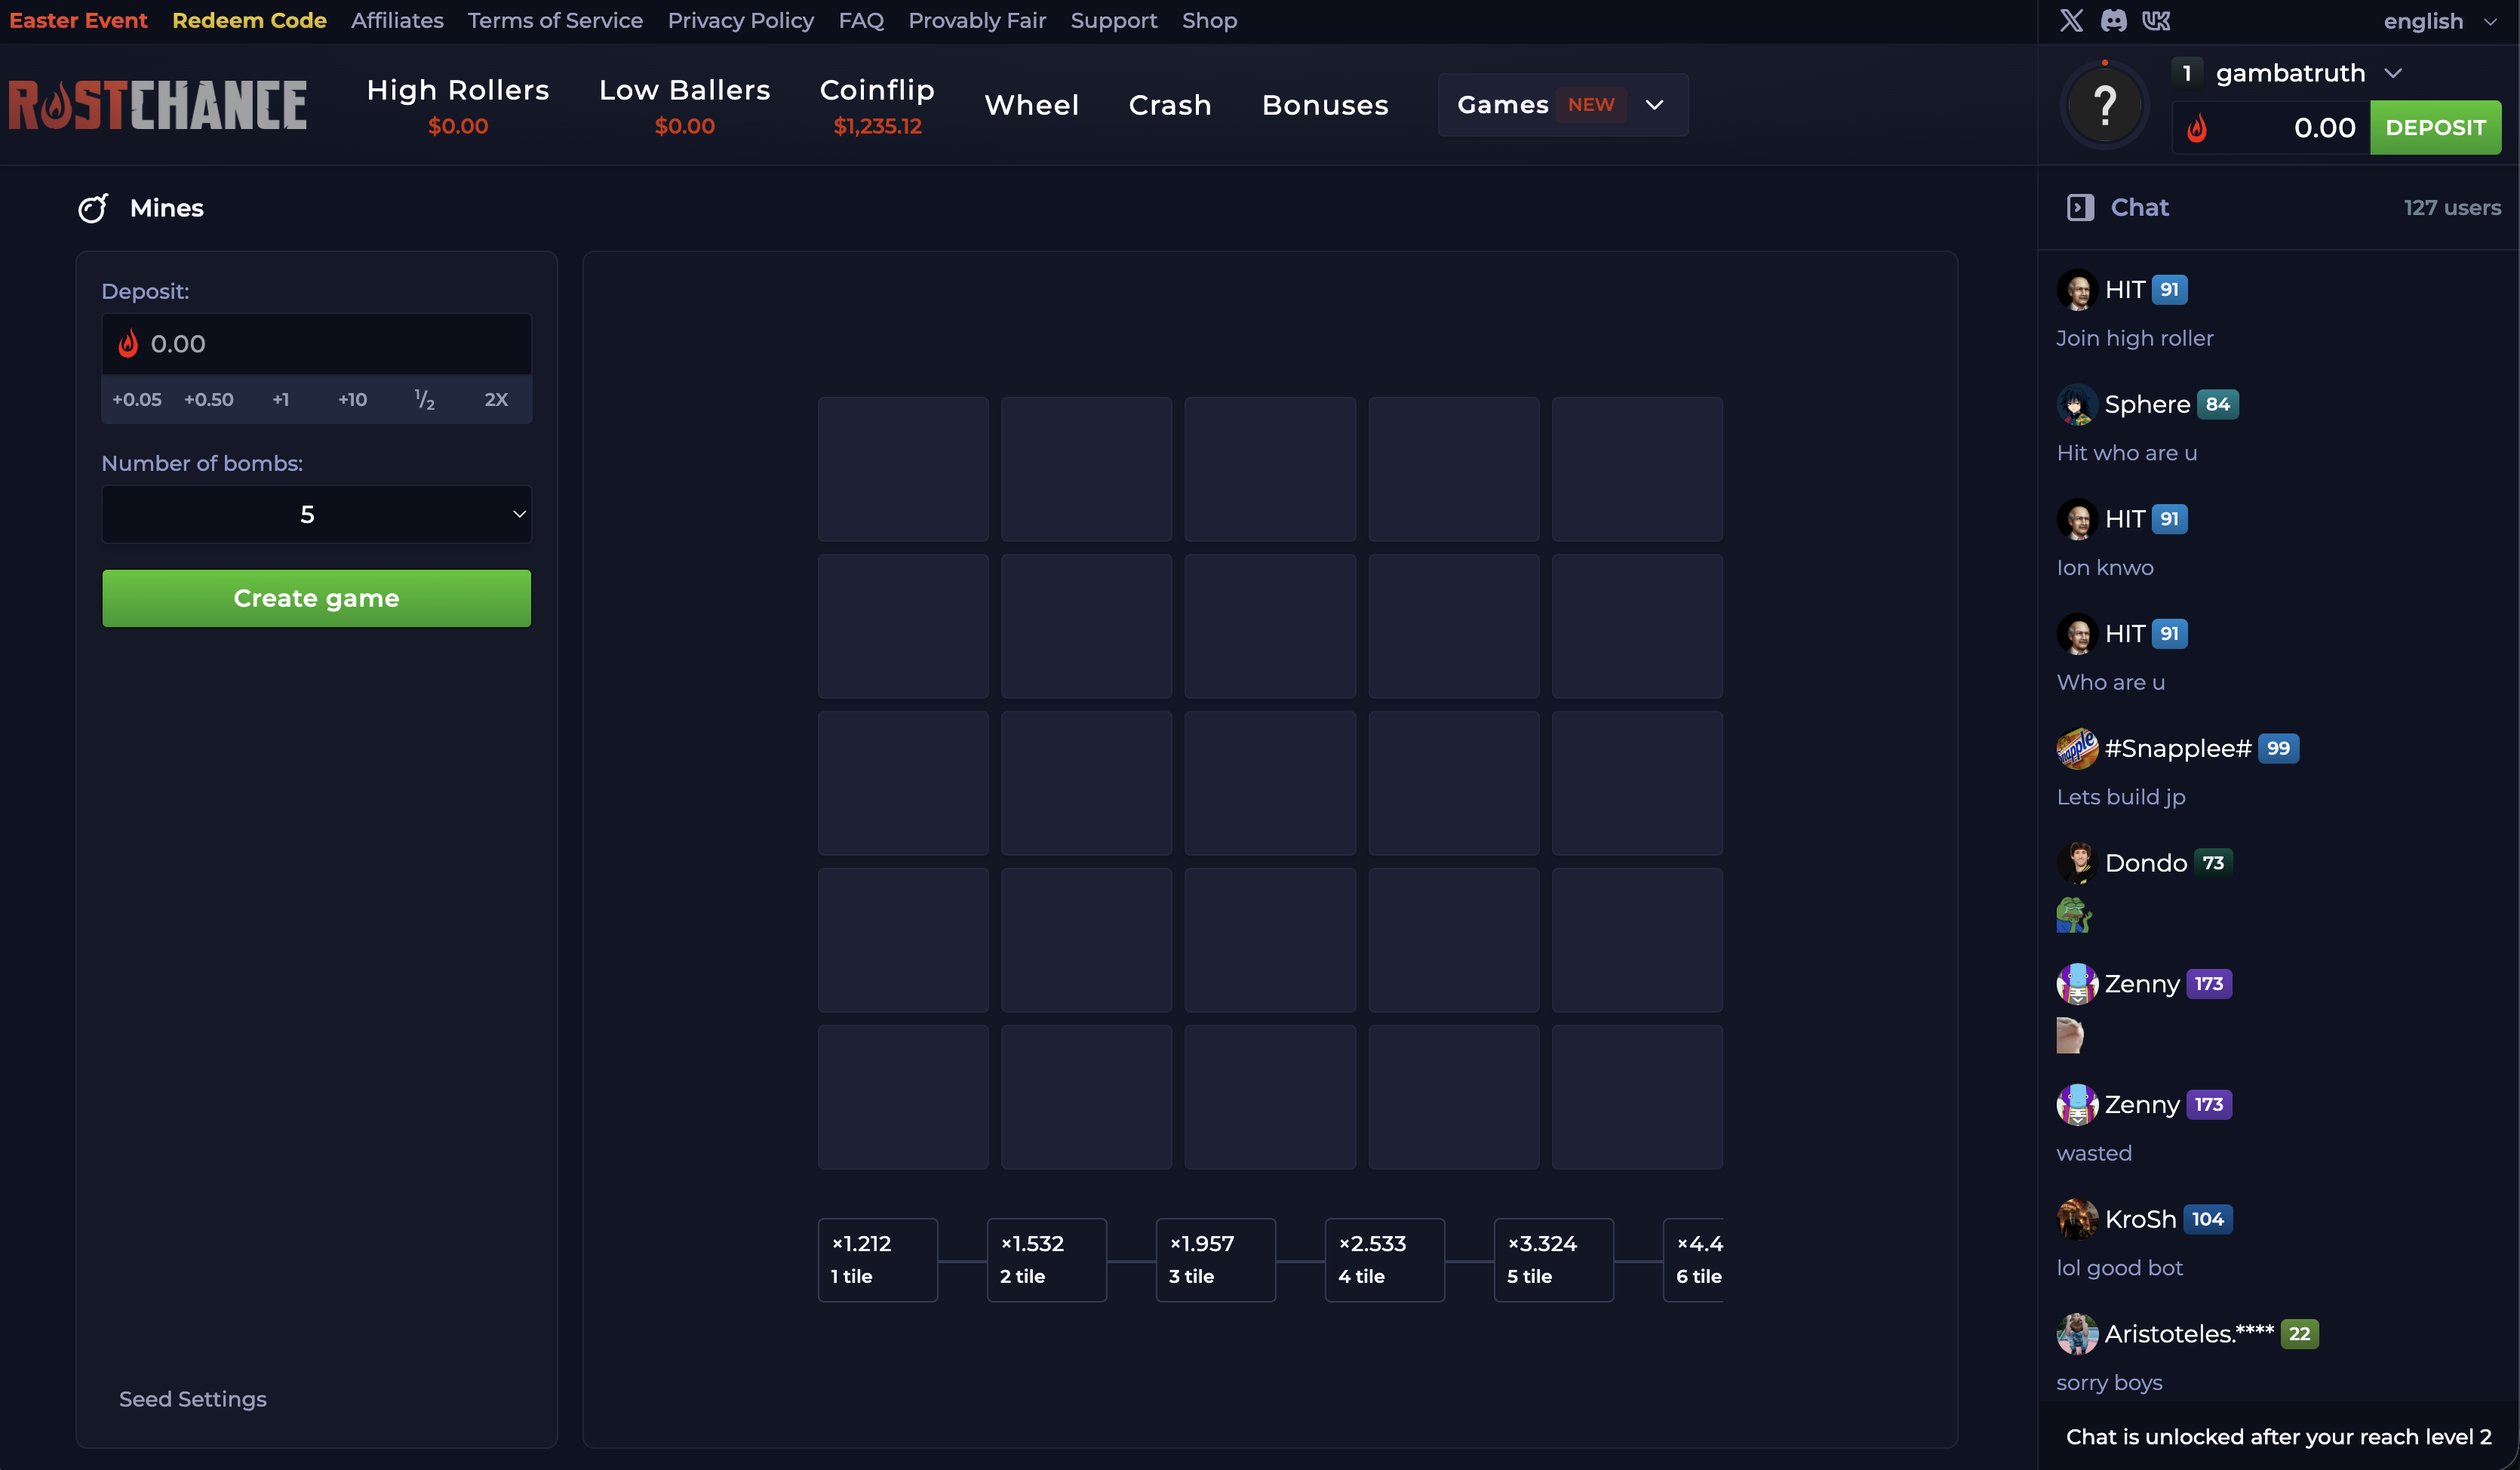Click Aristoteles chat avatar

tap(2077, 1334)
